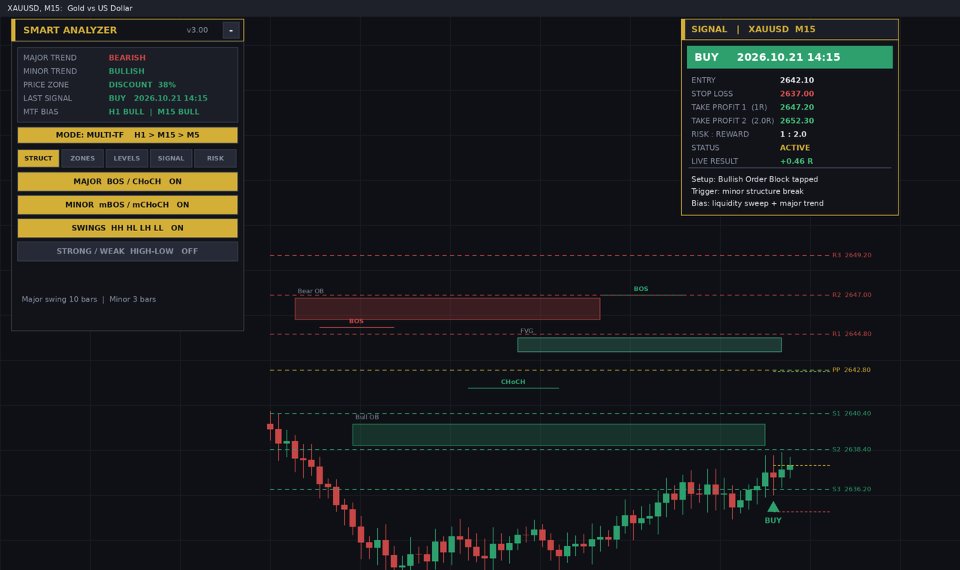Click the Bull OB green zone rectangle
Image resolution: width=960 pixels, height=570 pixels.
(558, 435)
